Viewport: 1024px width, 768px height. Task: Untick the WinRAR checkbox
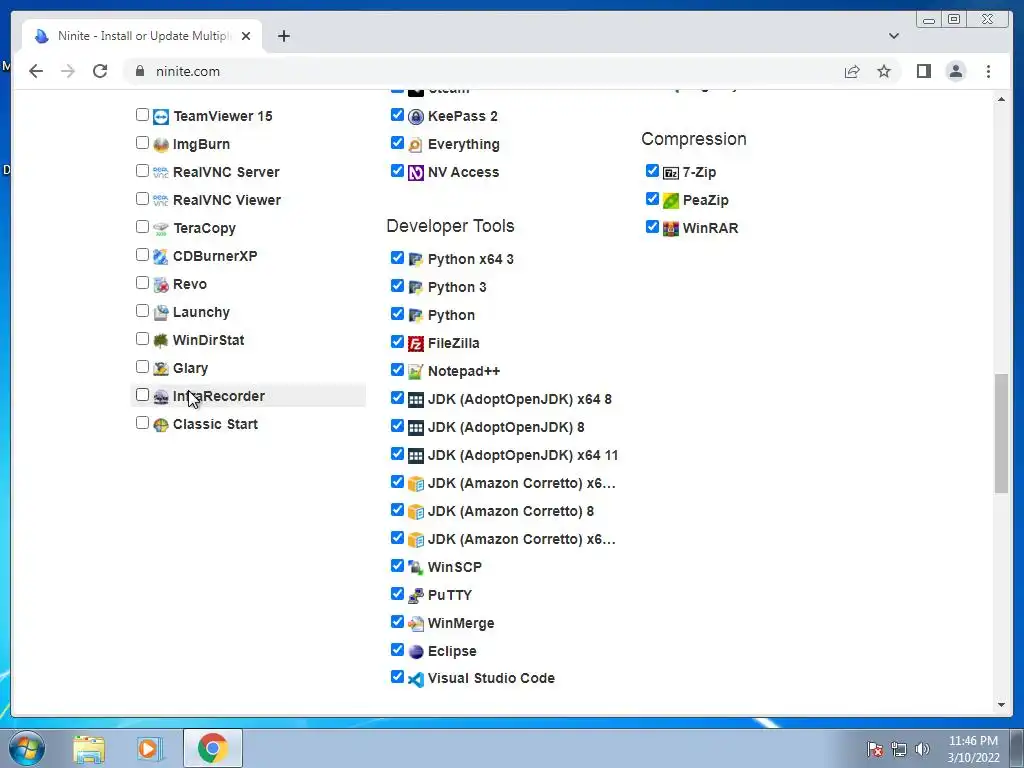point(652,227)
